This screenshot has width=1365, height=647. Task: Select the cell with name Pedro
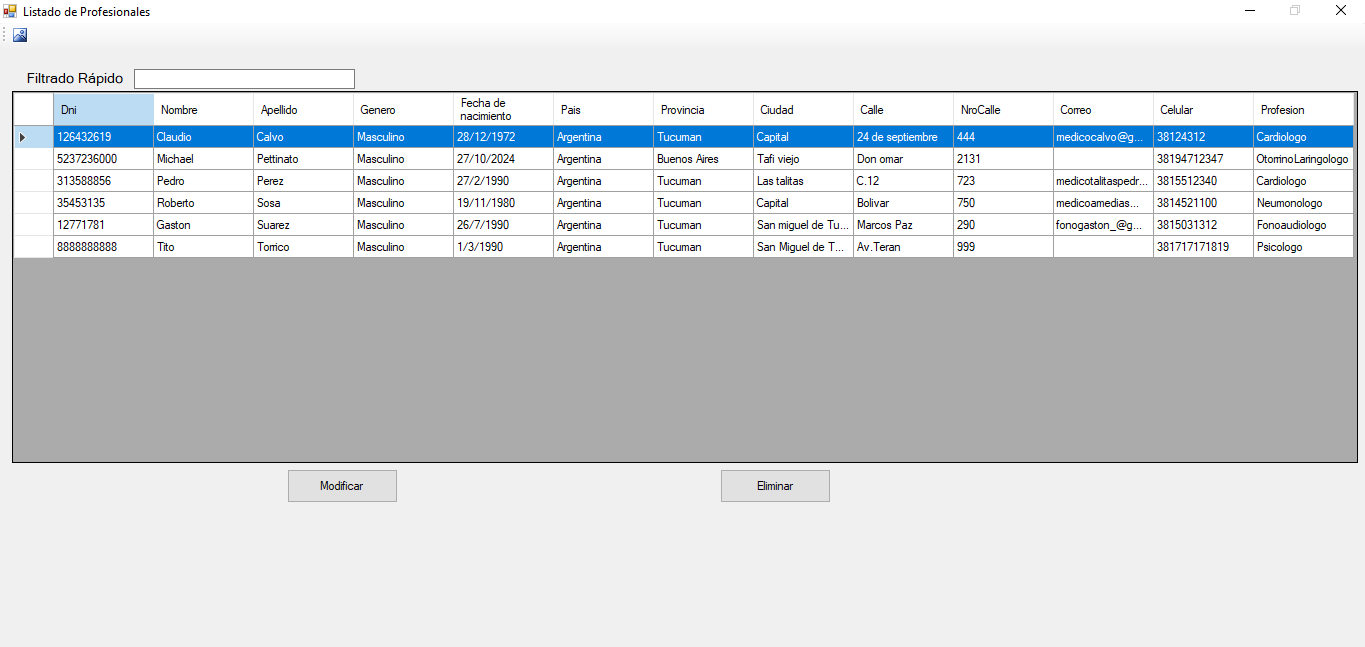[203, 181]
